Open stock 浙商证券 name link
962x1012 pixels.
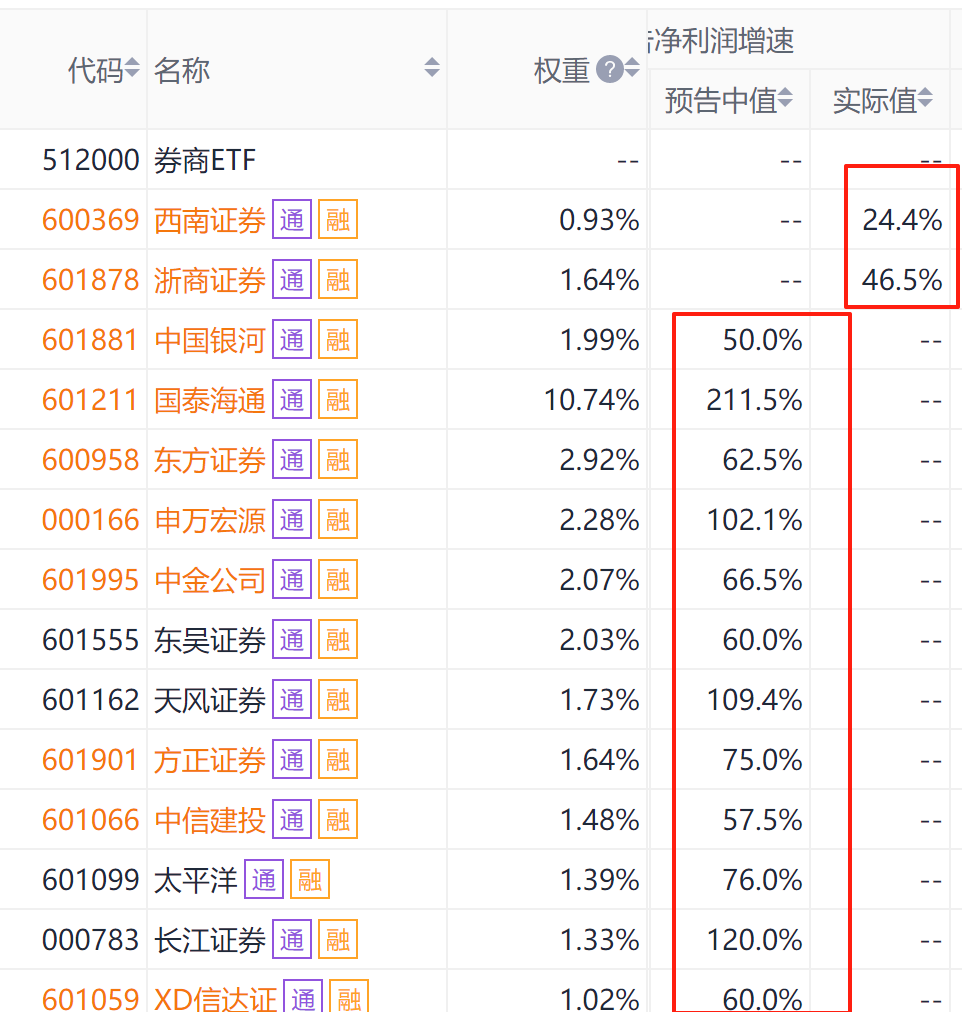[x=210, y=280]
